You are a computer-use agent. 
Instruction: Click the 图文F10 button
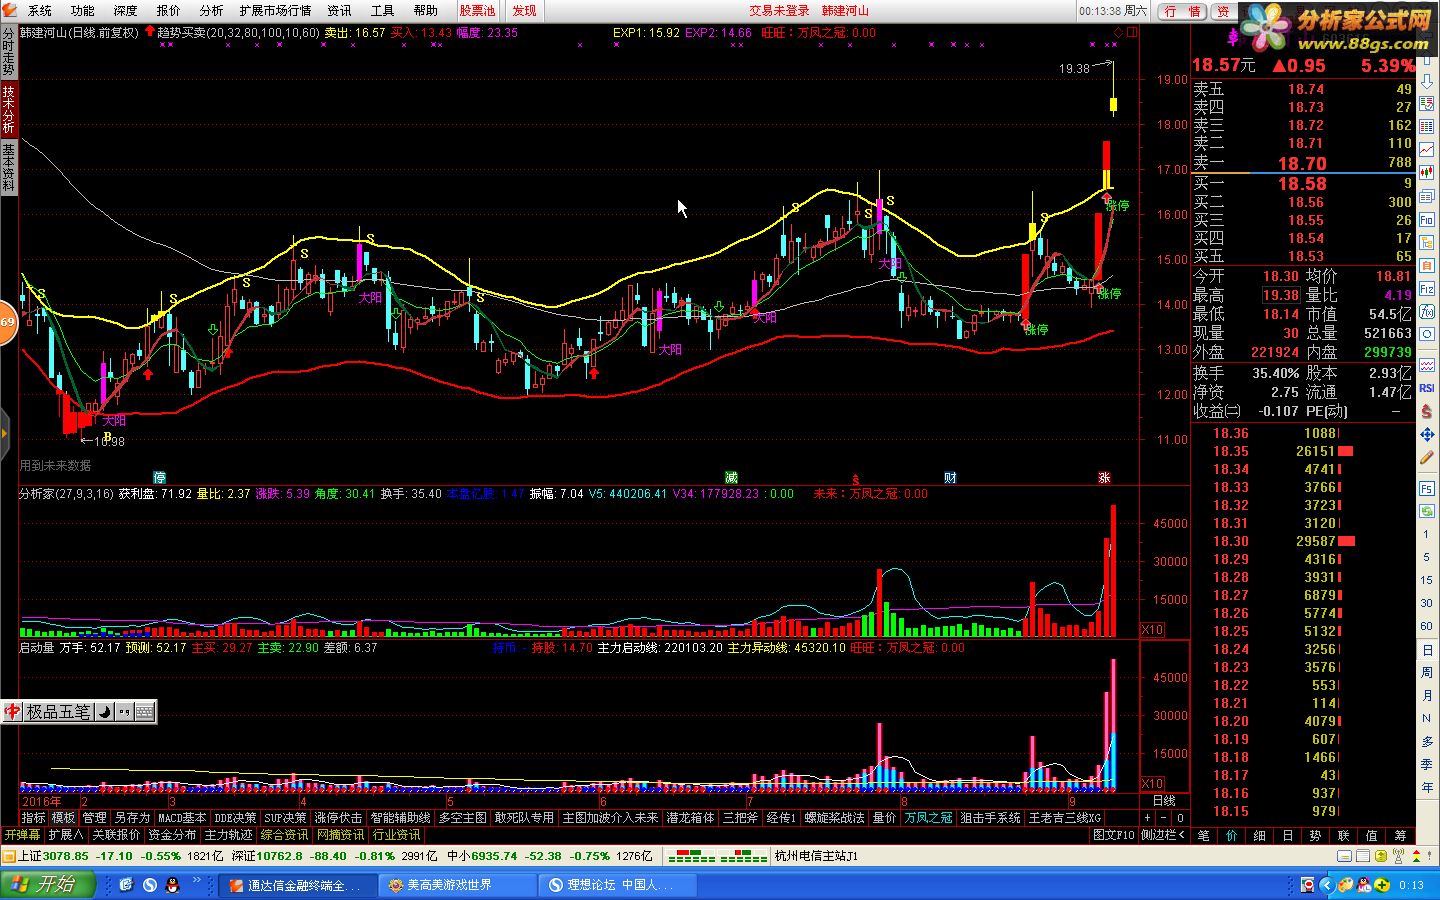[1113, 835]
